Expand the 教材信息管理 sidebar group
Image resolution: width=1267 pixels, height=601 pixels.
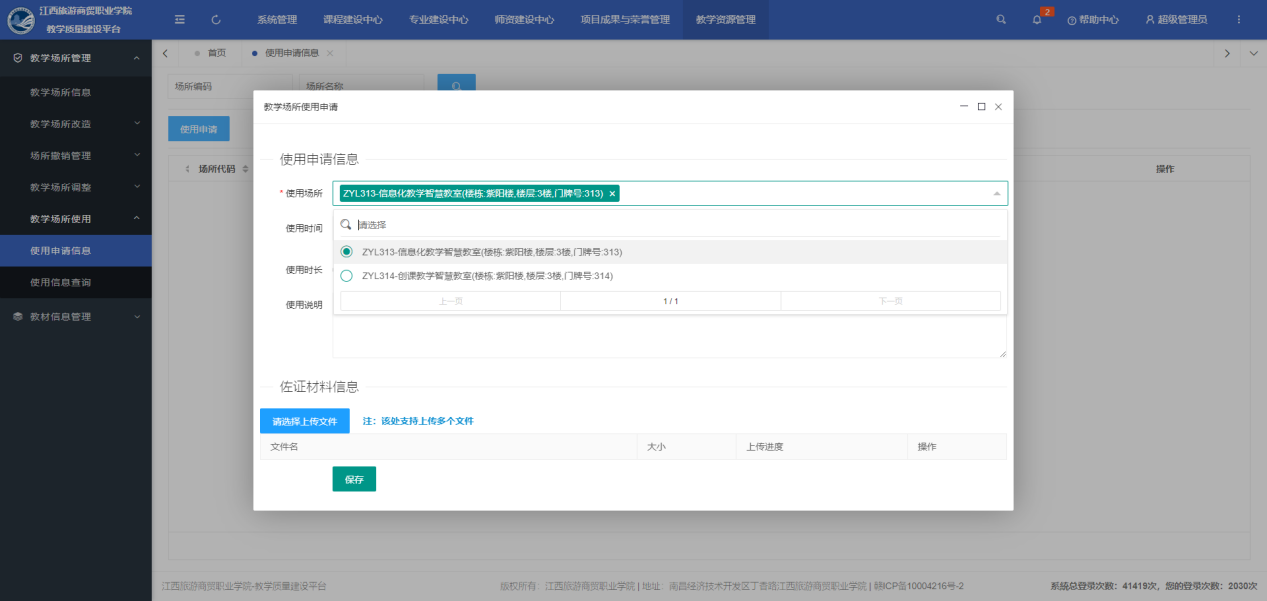pyautogui.click(x=137, y=317)
